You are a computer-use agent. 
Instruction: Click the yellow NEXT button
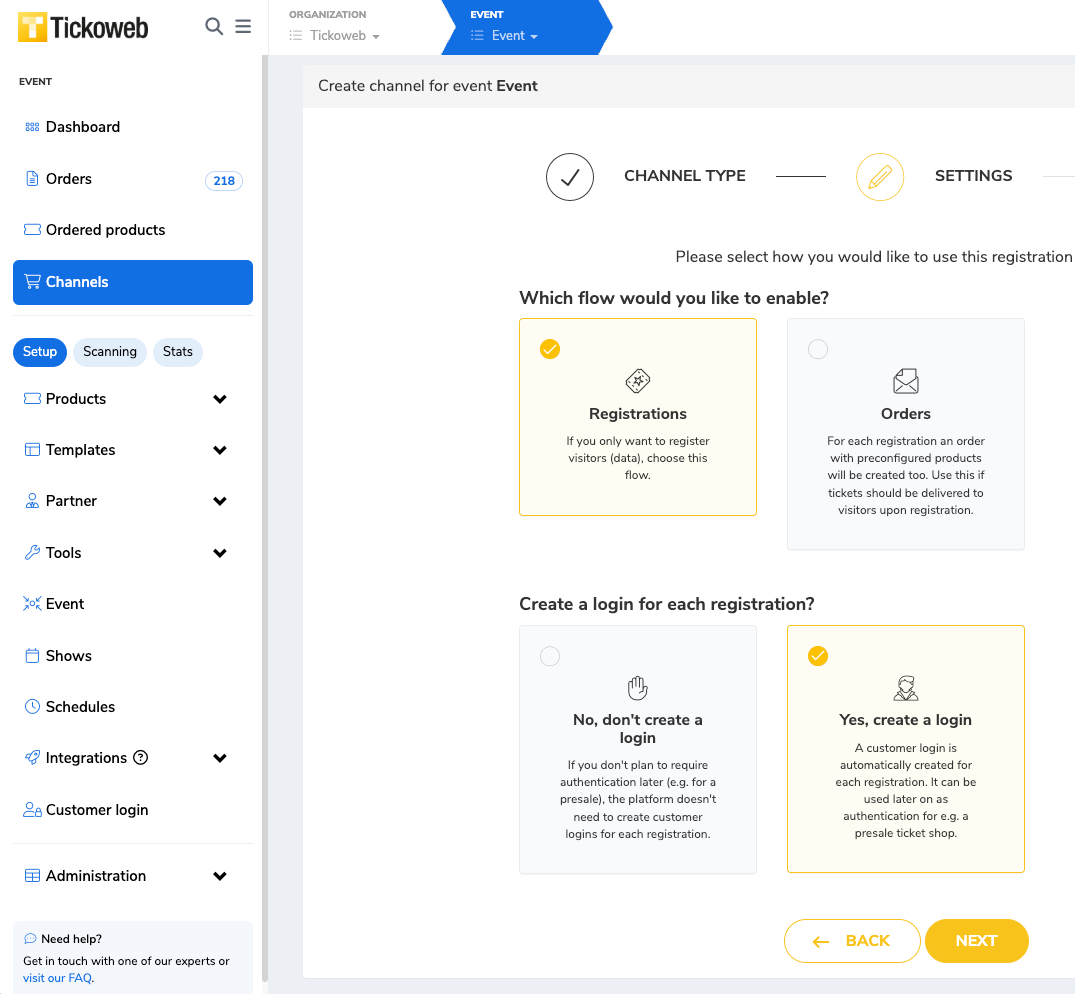point(976,941)
